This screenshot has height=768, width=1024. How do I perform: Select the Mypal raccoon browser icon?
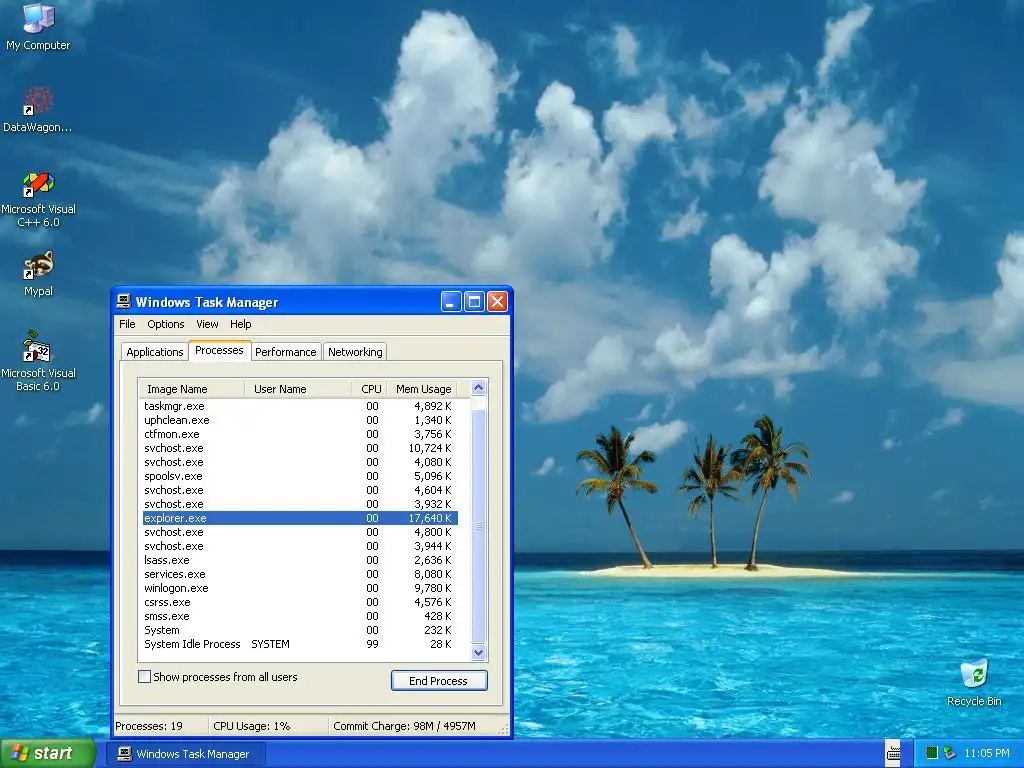pos(38,274)
